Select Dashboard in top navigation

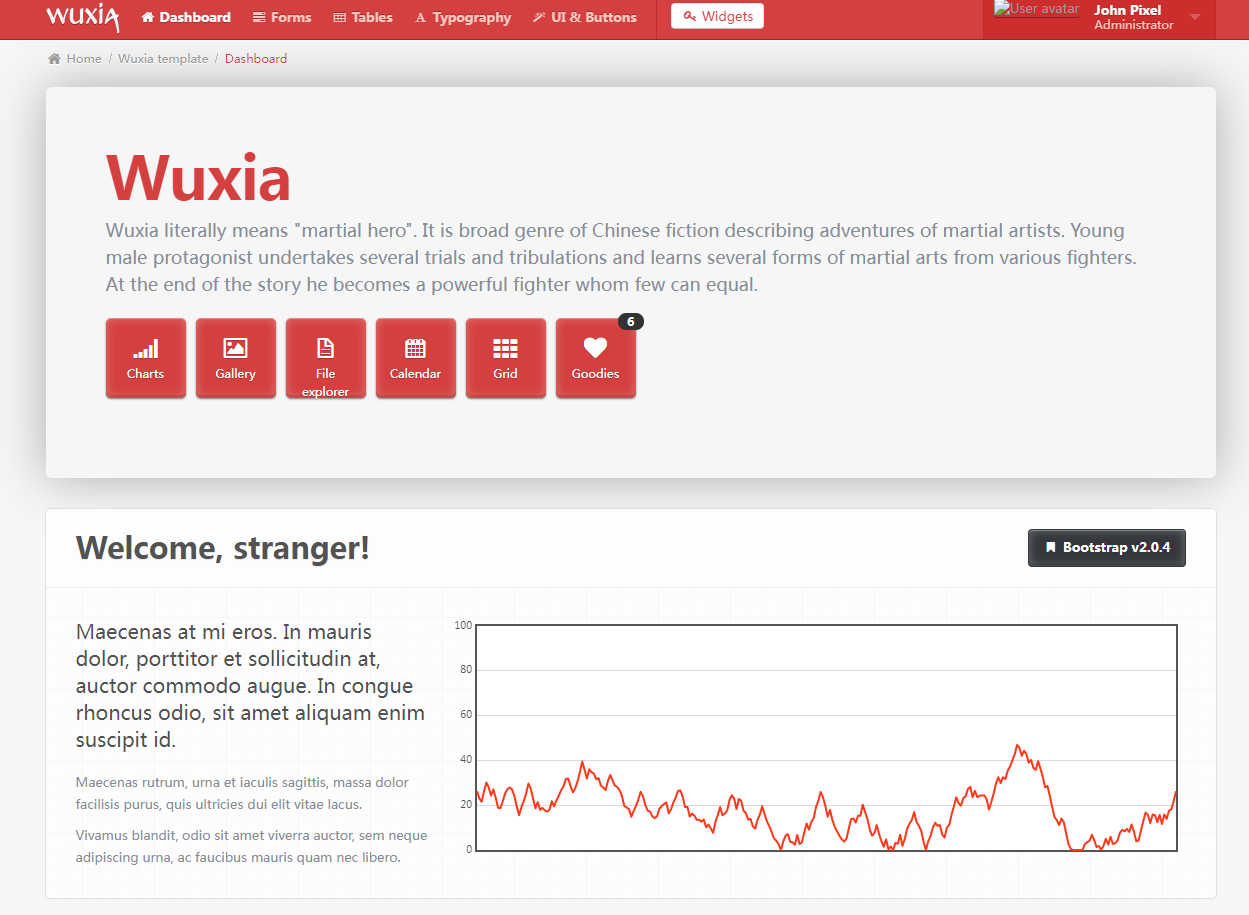186,17
